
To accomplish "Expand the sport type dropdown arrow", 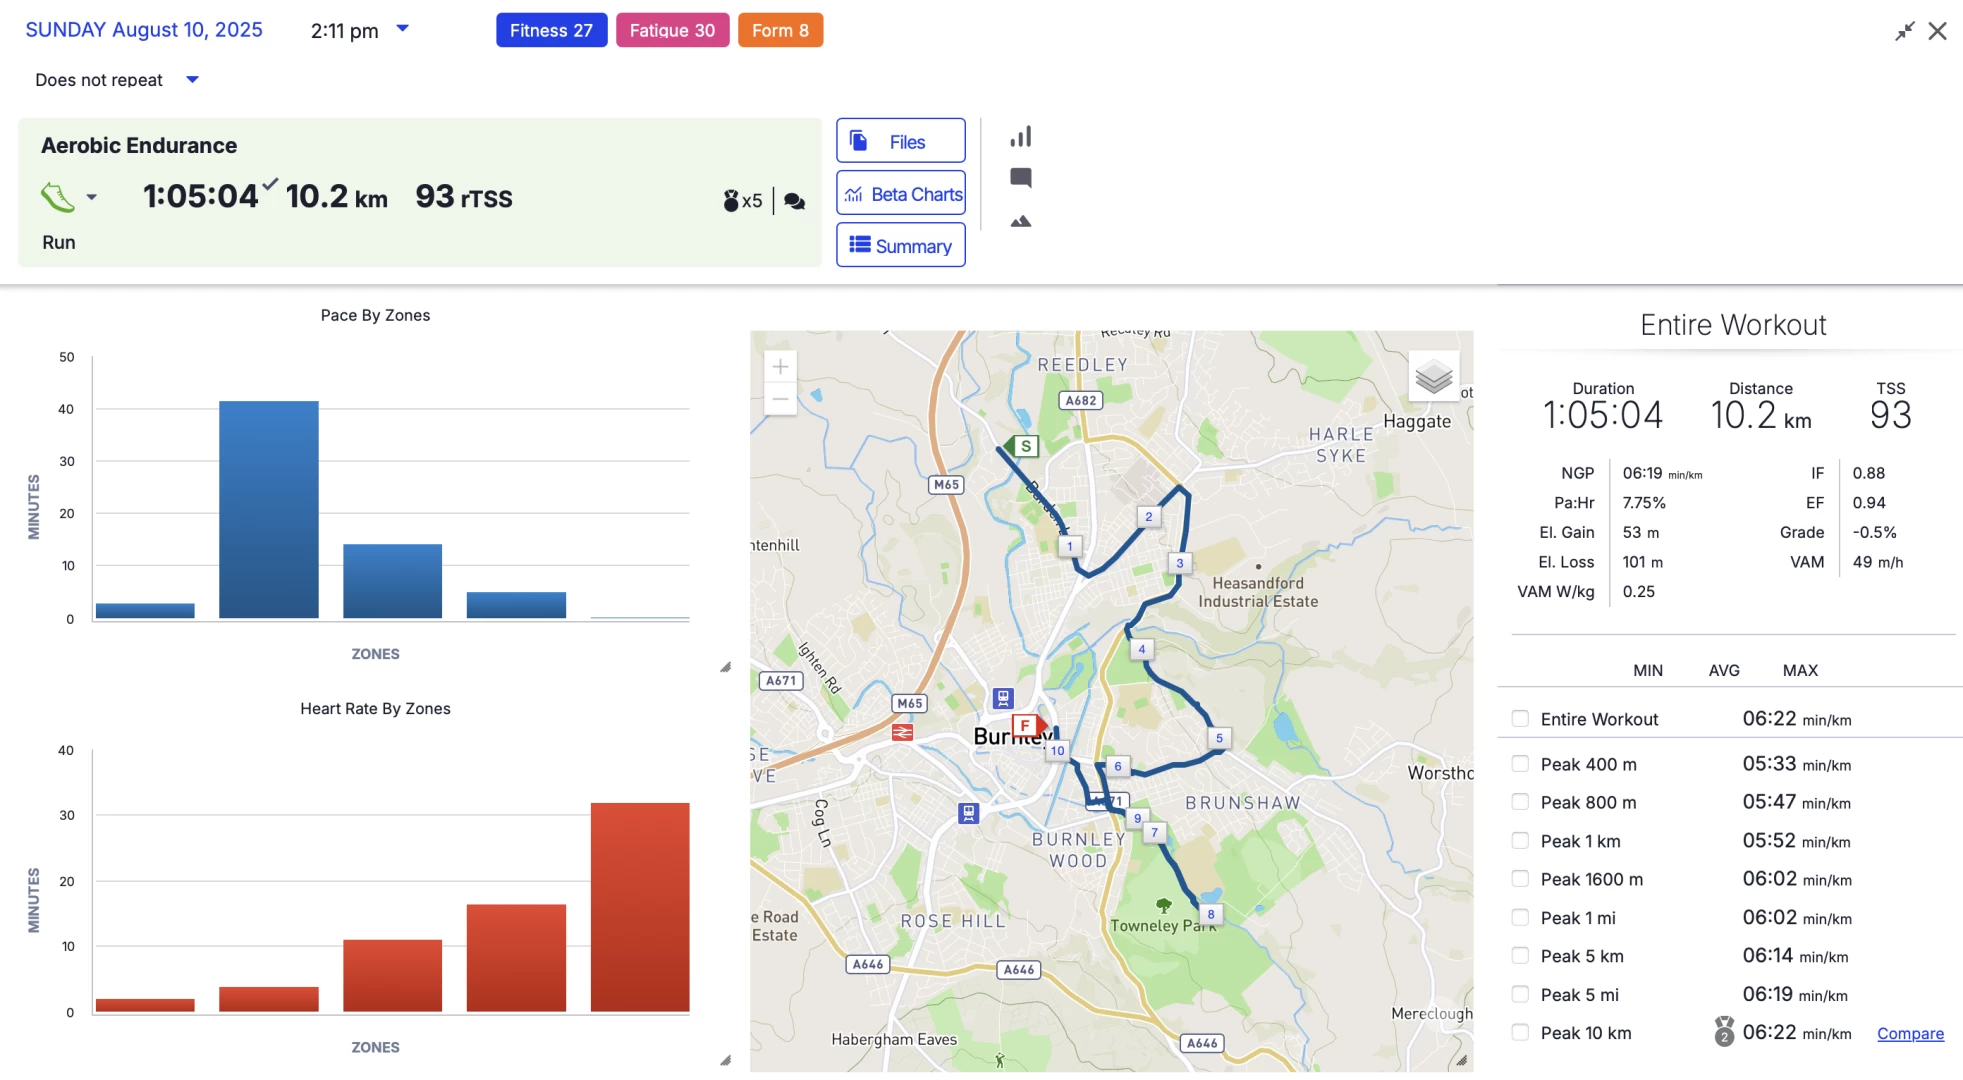I will (91, 197).
